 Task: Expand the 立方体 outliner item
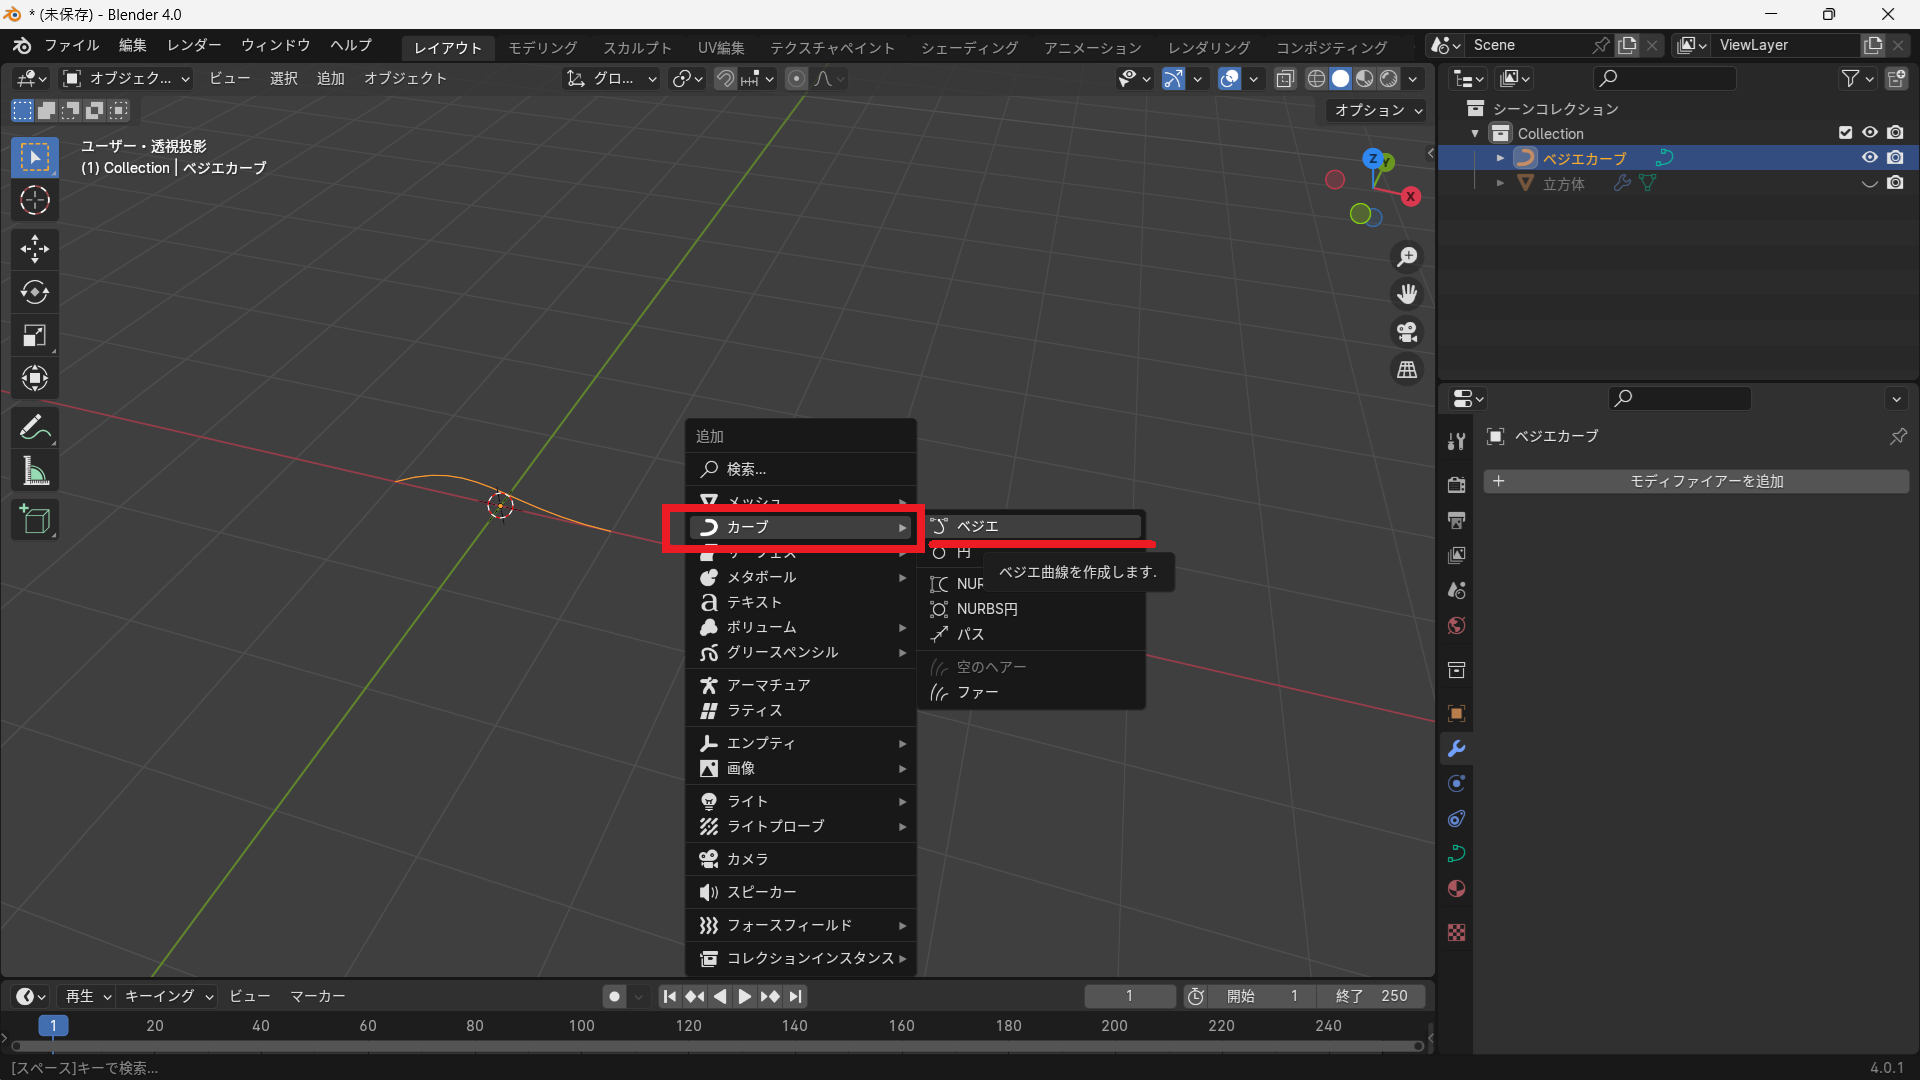click(x=1500, y=184)
